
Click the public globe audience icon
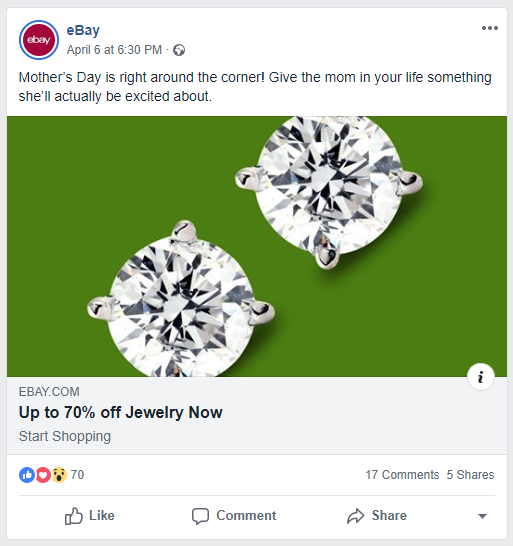click(x=179, y=50)
